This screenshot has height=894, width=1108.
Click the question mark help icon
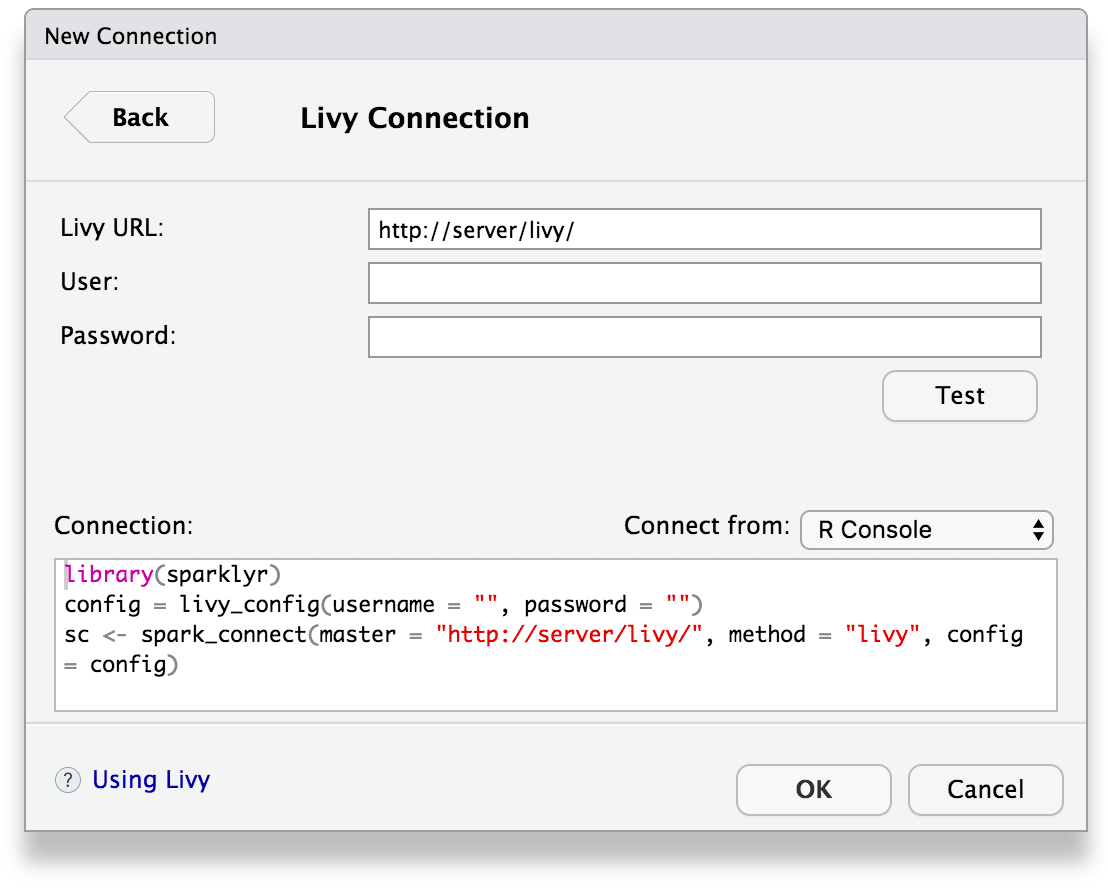click(x=67, y=781)
